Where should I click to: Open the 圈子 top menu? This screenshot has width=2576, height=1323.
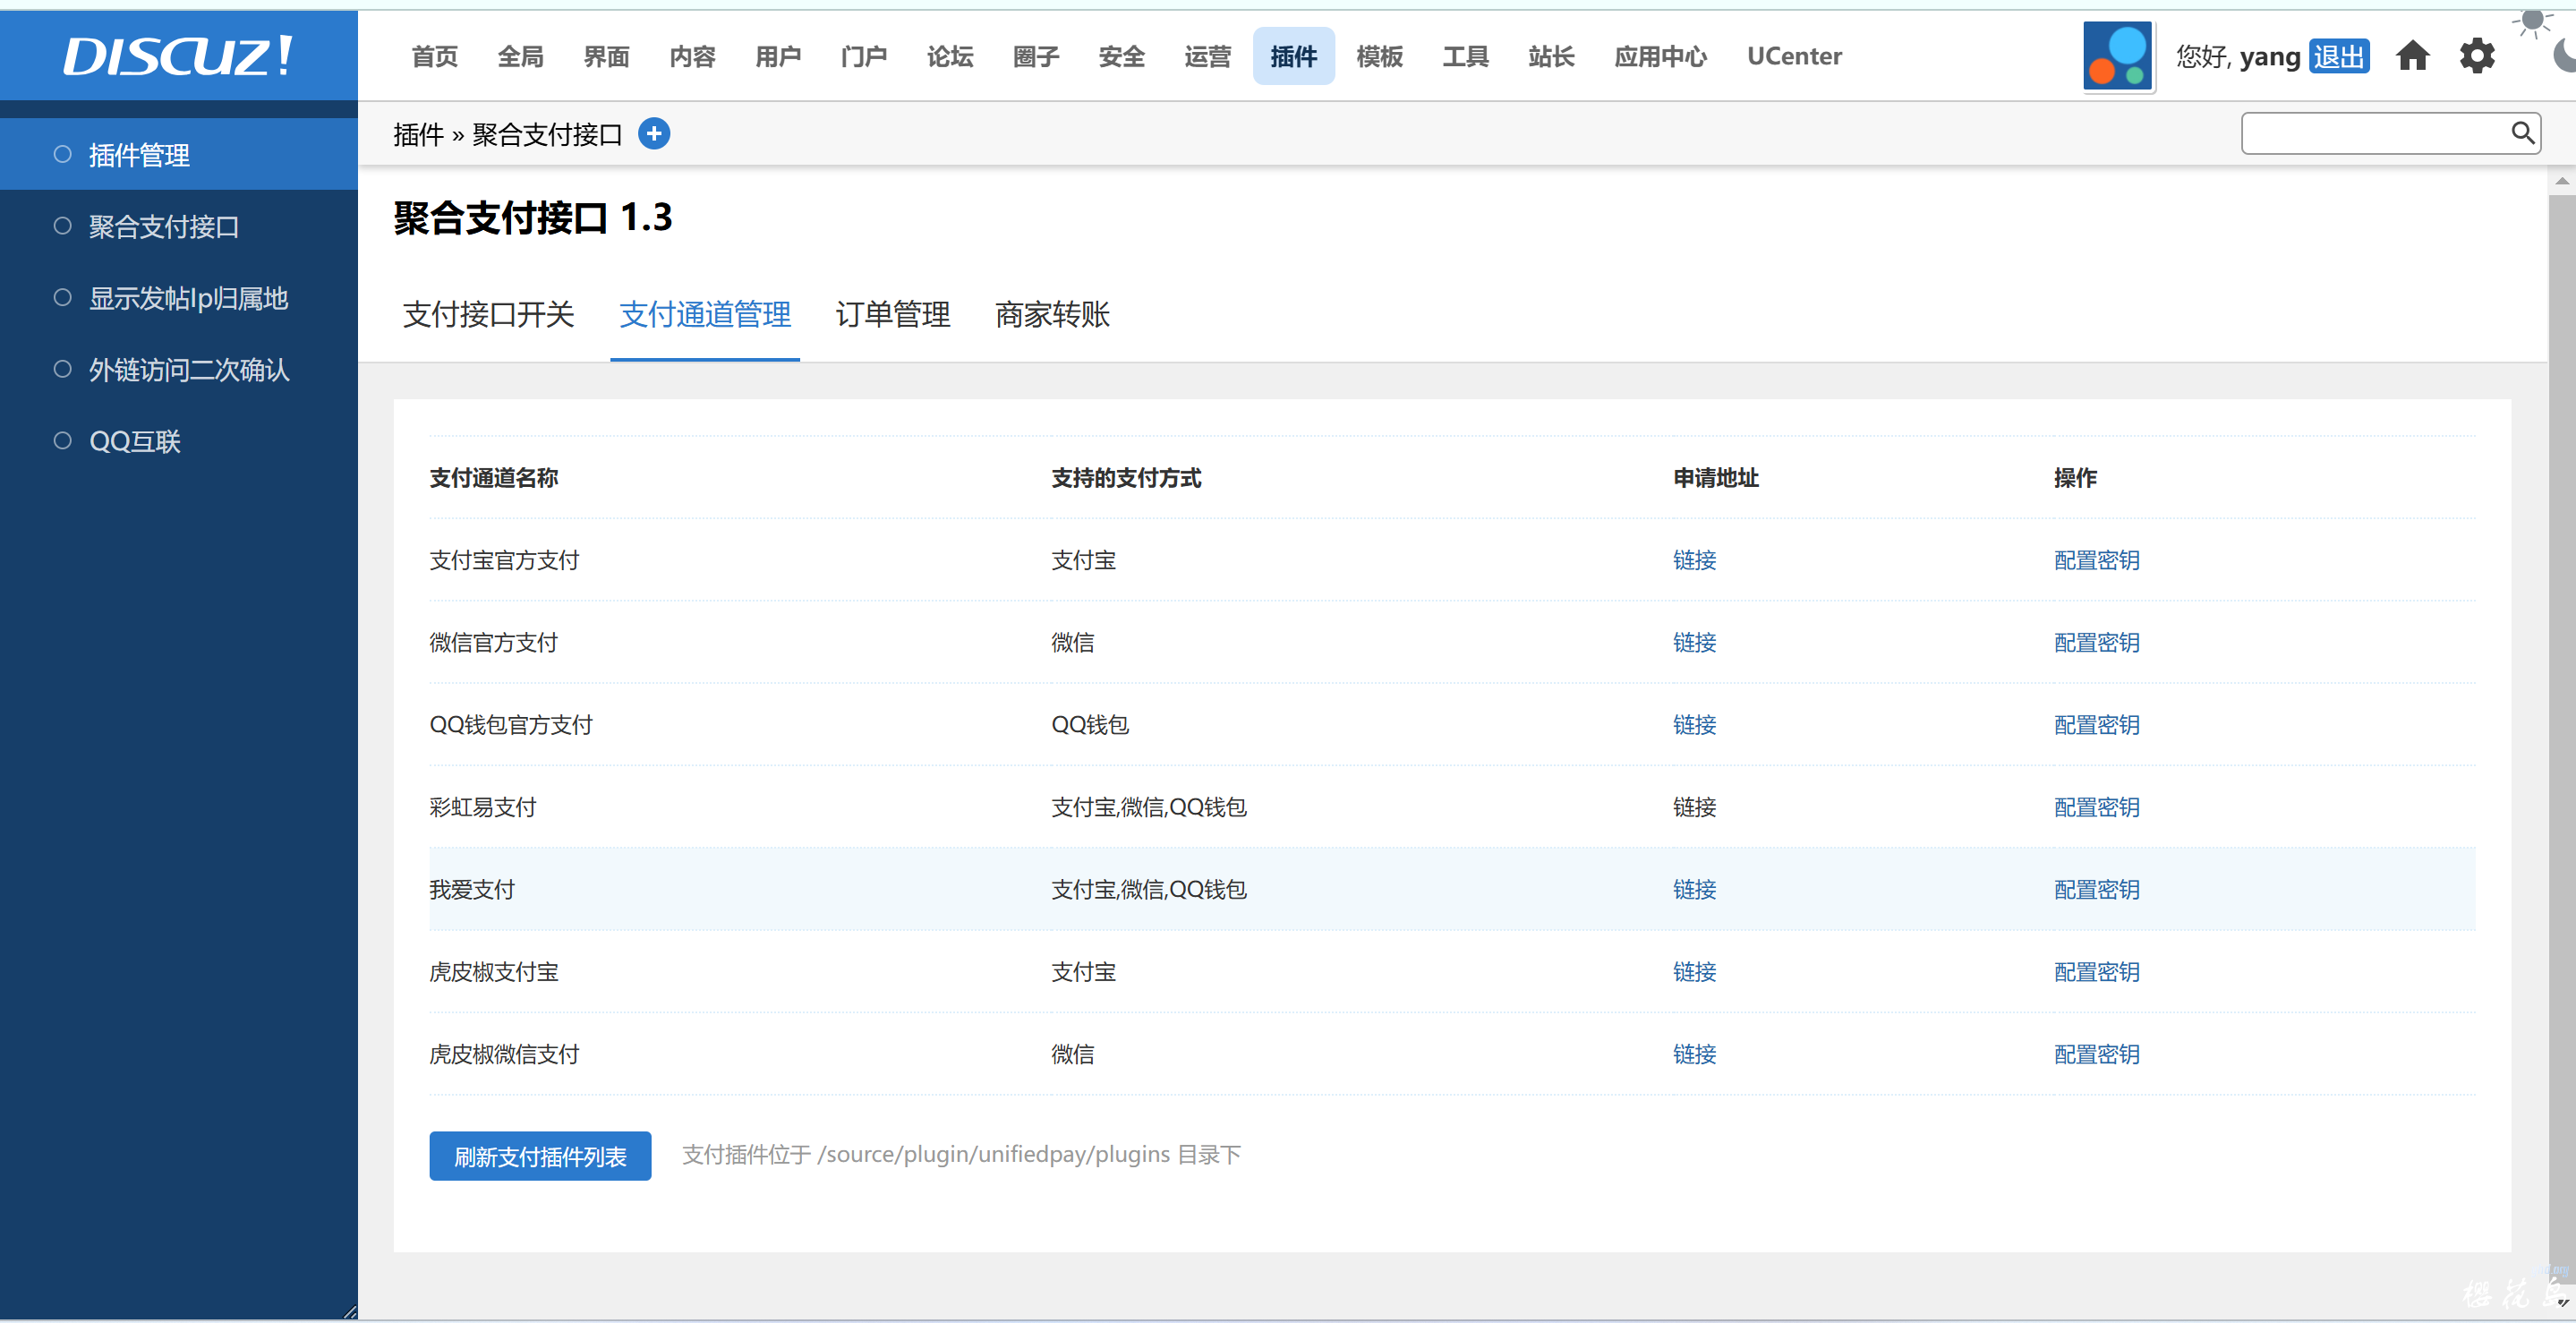click(x=1036, y=57)
